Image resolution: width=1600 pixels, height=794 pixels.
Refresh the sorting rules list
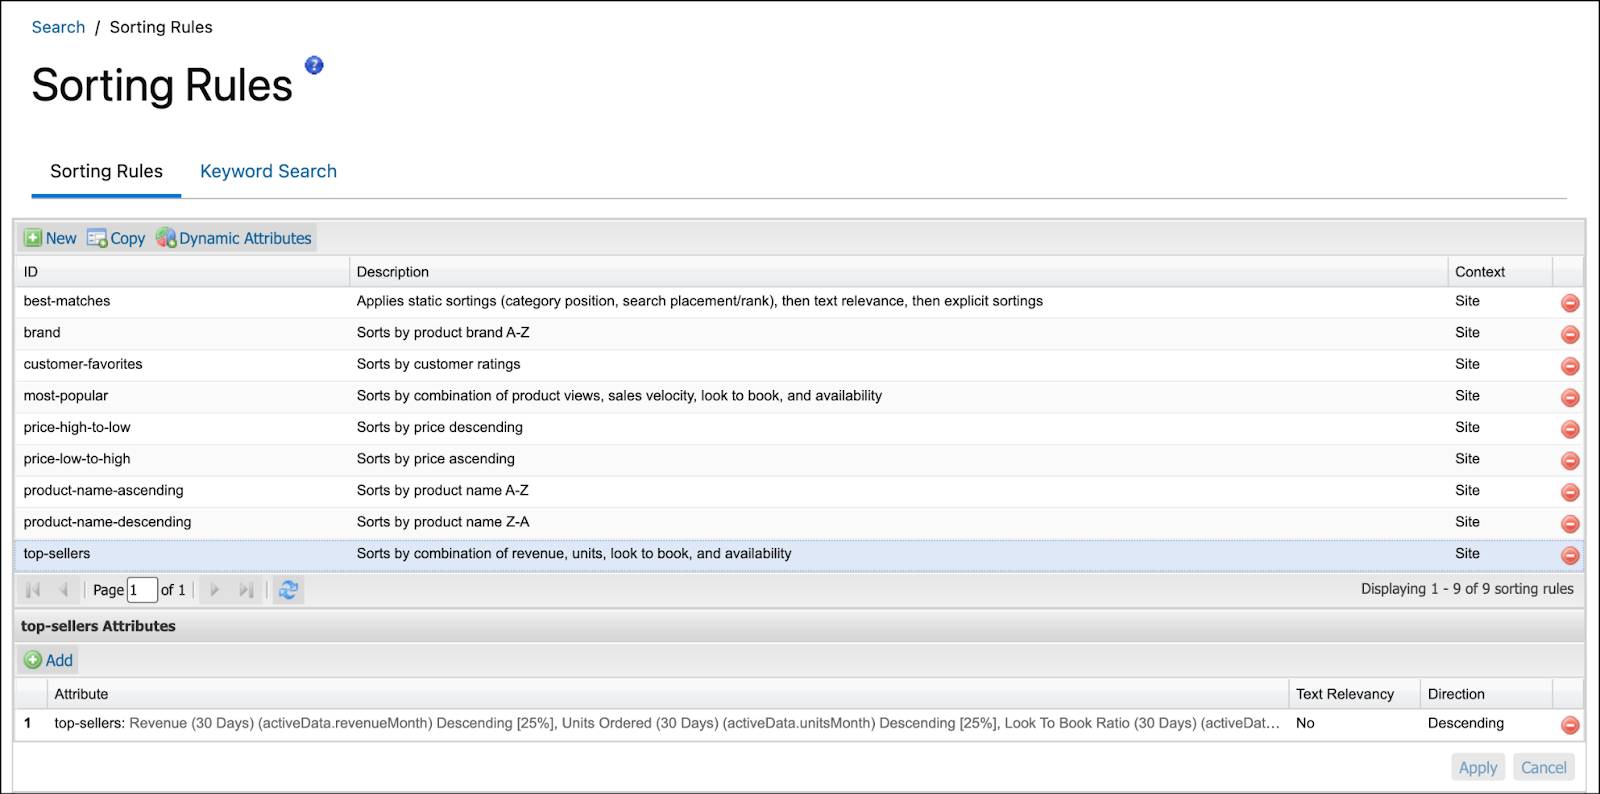pyautogui.click(x=288, y=590)
